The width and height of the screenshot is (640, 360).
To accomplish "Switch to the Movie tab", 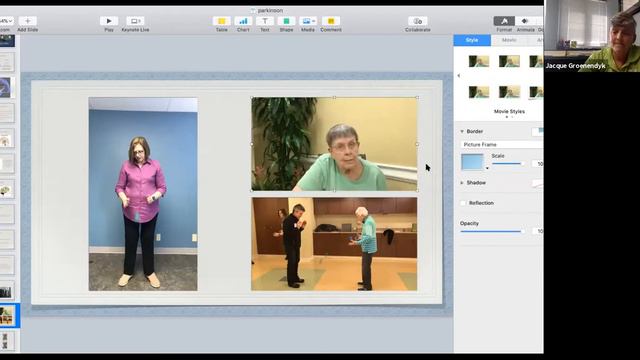I will (509, 40).
